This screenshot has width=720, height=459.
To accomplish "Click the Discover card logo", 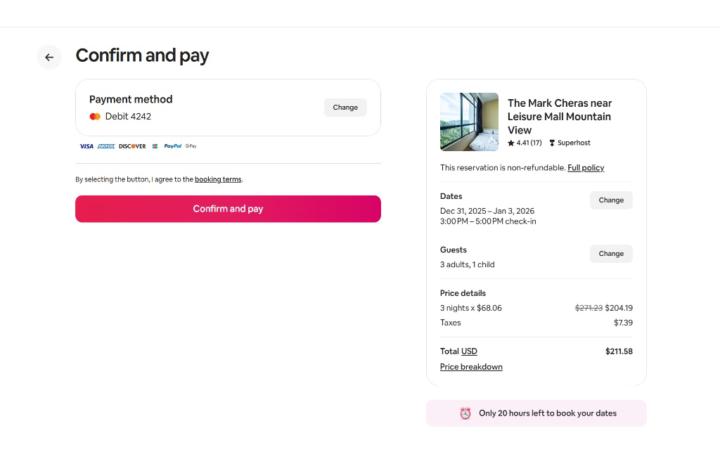I will click(x=132, y=146).
